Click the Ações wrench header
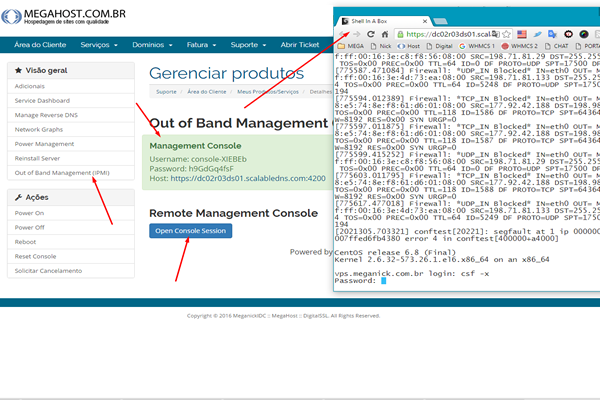This screenshot has height=400, width=600. (x=71, y=198)
